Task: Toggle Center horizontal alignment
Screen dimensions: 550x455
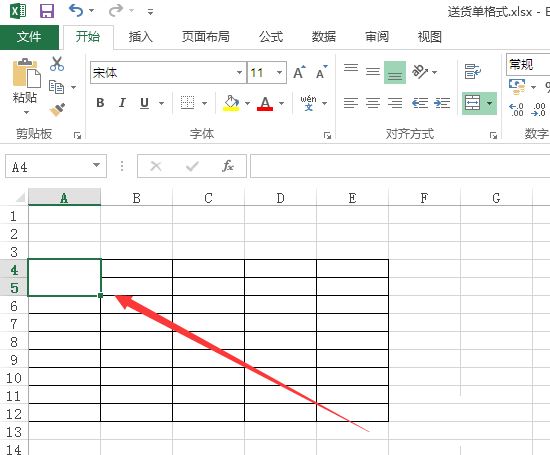Action: coord(373,103)
